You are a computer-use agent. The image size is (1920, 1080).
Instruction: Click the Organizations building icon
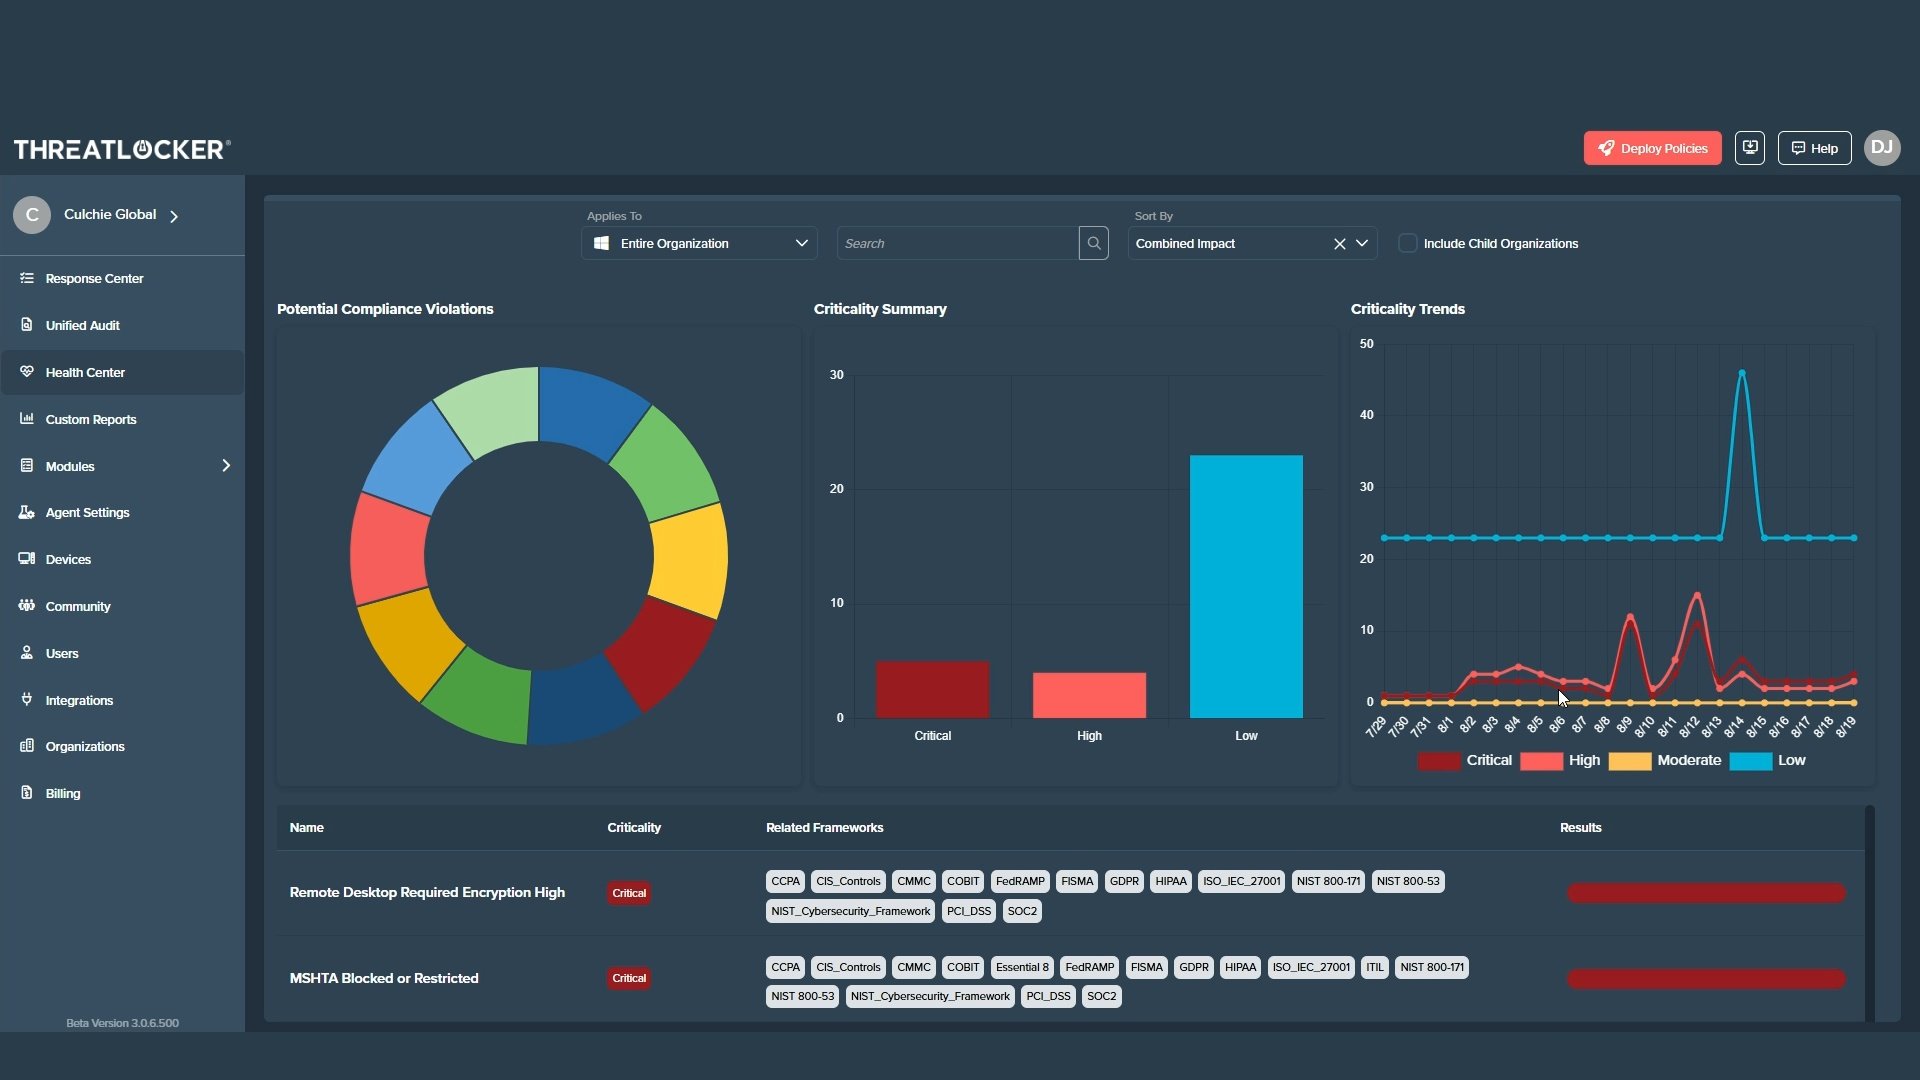pyautogui.click(x=27, y=746)
